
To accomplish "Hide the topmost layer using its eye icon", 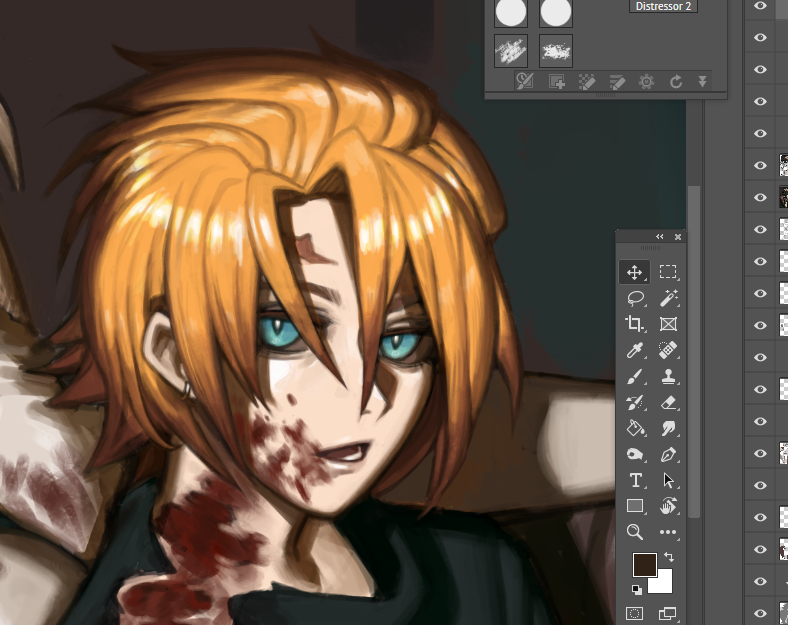I will pyautogui.click(x=760, y=7).
